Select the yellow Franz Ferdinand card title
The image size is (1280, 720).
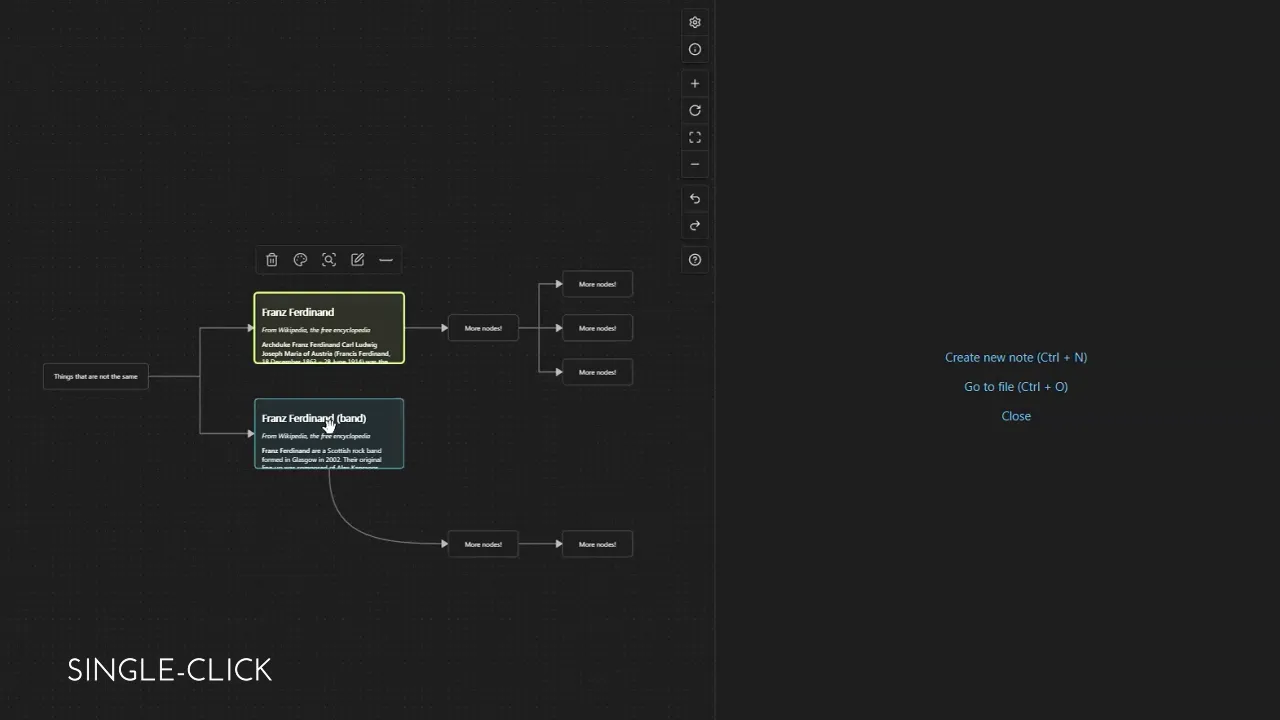(x=298, y=312)
